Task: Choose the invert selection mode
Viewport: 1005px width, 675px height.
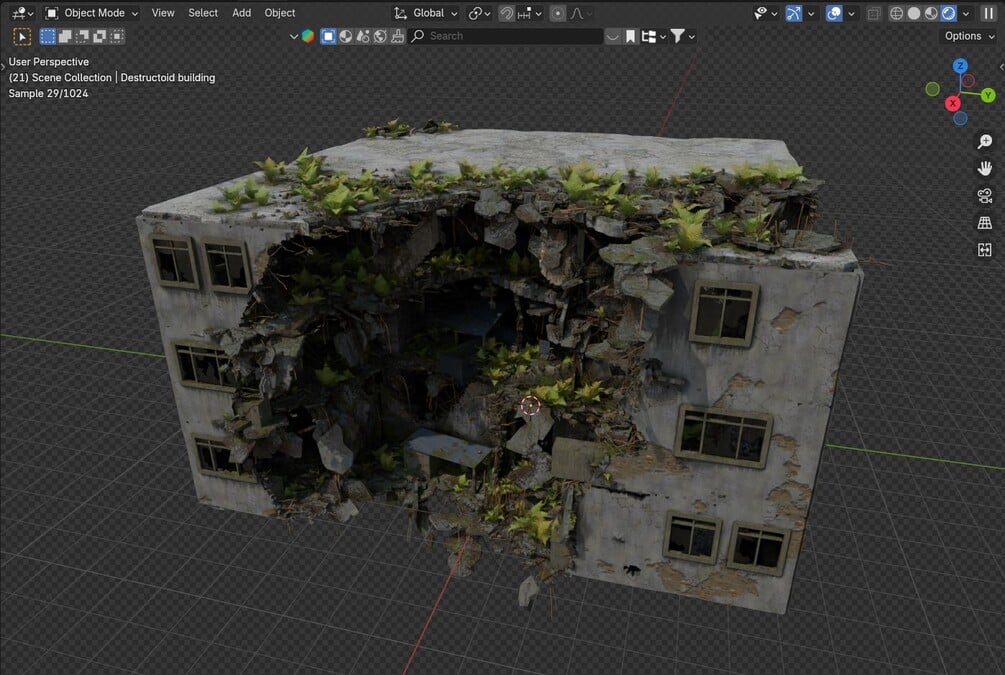Action: coord(99,37)
